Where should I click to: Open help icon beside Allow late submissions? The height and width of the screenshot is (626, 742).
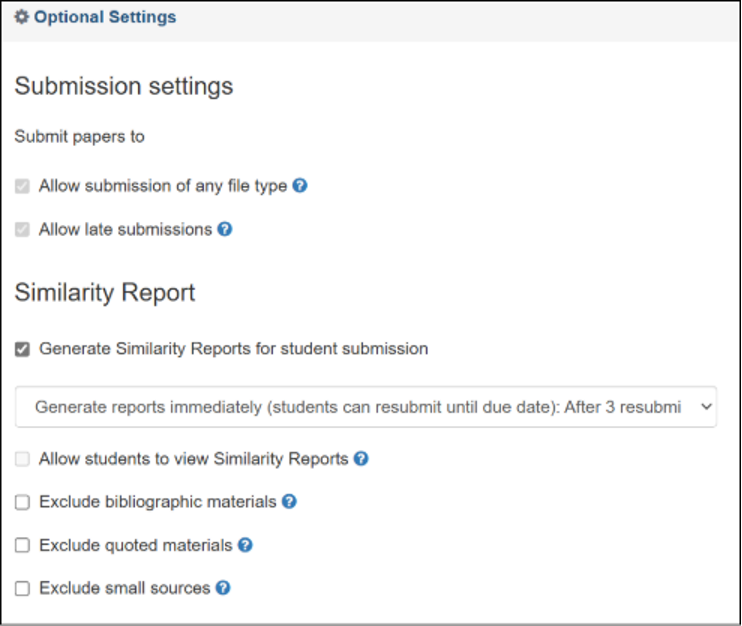(224, 229)
